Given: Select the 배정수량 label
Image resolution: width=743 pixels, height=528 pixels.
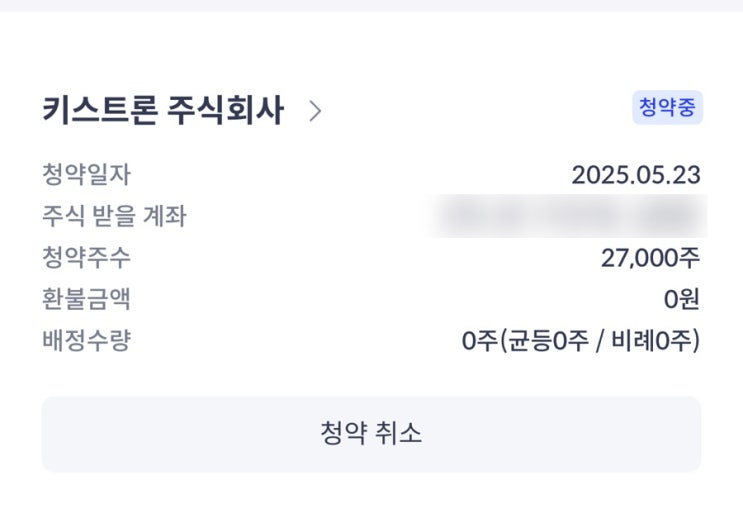Looking at the screenshot, I should tap(86, 341).
